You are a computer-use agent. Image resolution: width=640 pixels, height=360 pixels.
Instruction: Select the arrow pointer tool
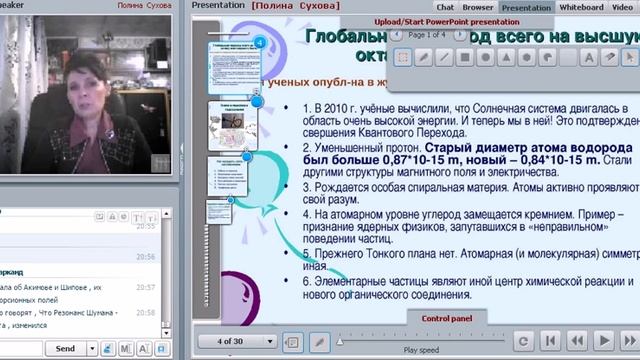630,57
